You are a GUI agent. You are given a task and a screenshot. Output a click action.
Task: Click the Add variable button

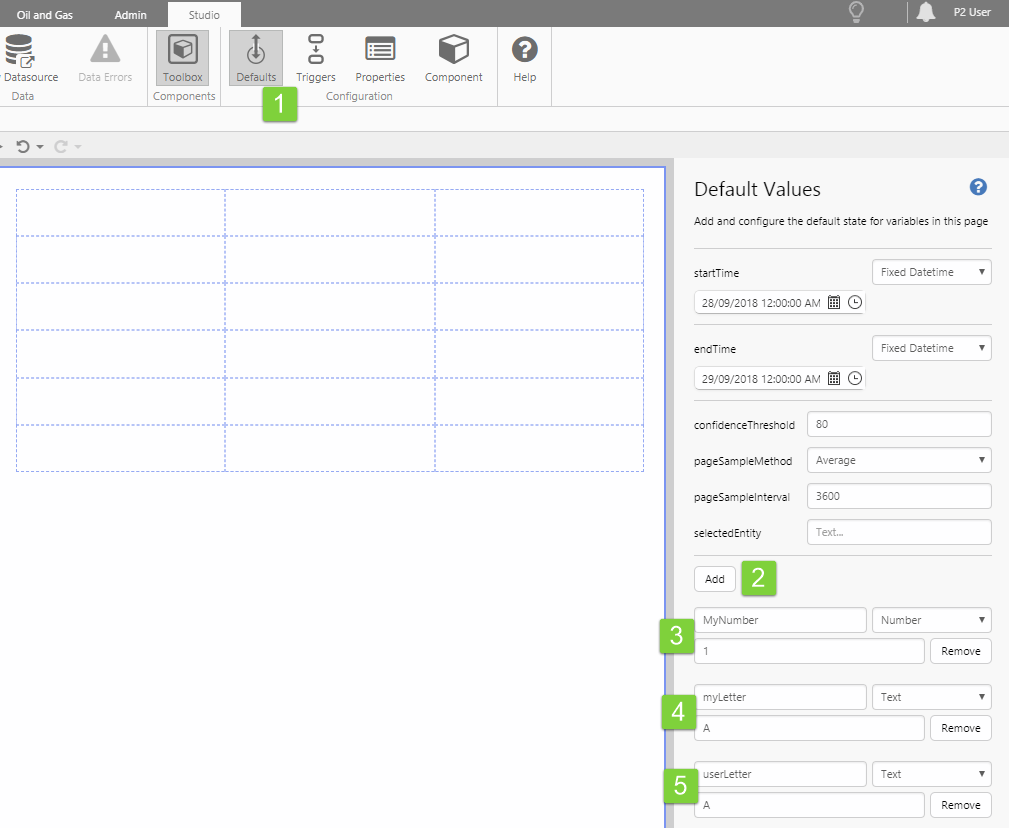[715, 579]
